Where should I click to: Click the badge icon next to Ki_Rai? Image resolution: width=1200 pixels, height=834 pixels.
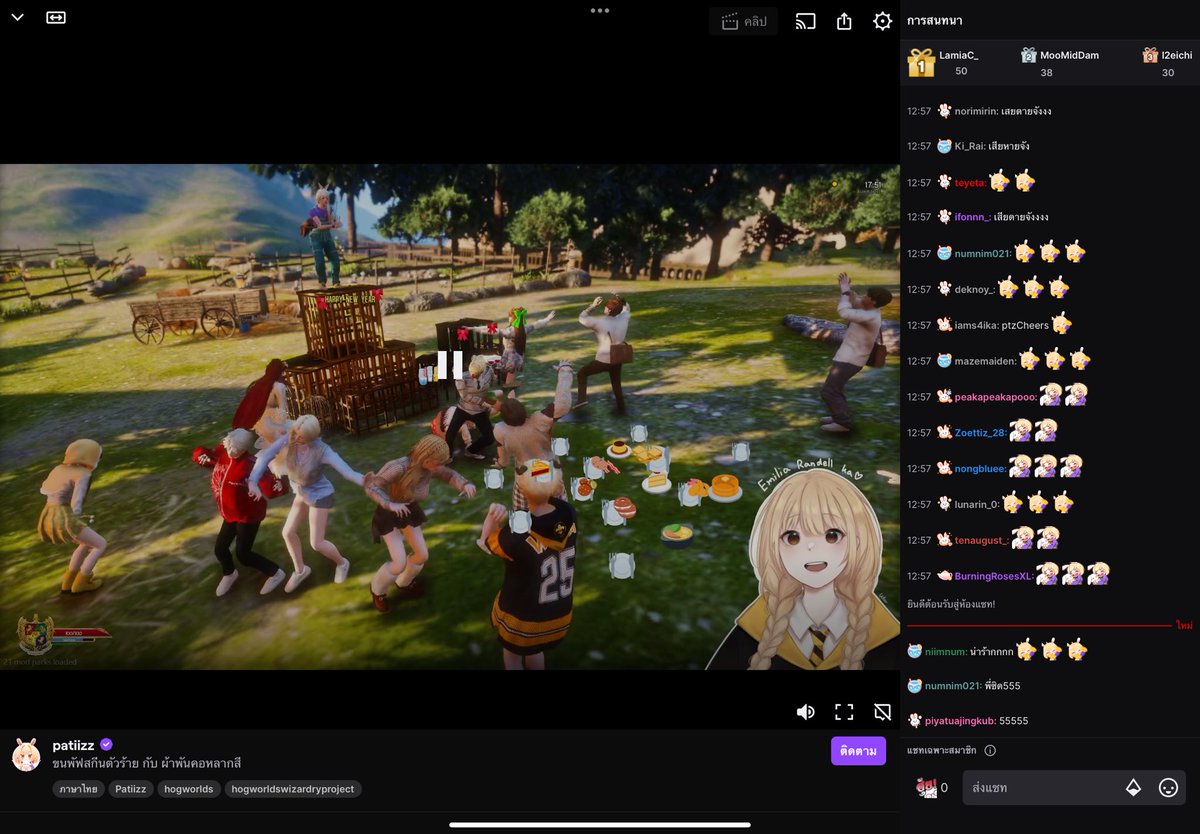click(944, 146)
